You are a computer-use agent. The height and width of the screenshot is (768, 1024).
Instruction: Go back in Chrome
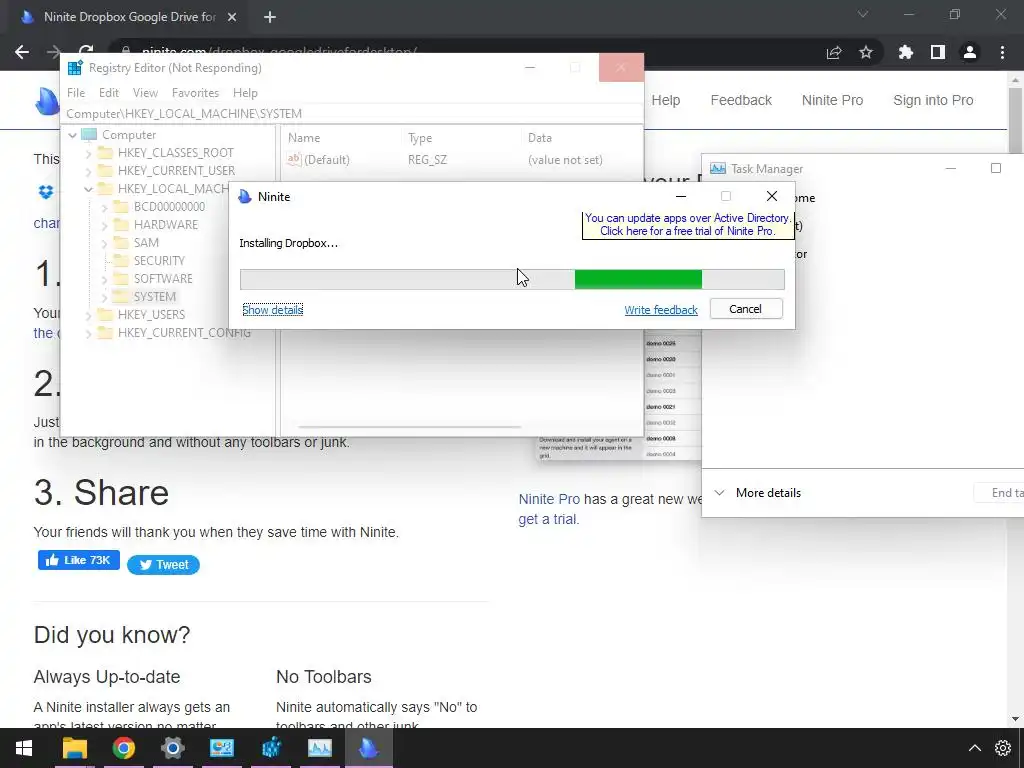point(22,52)
